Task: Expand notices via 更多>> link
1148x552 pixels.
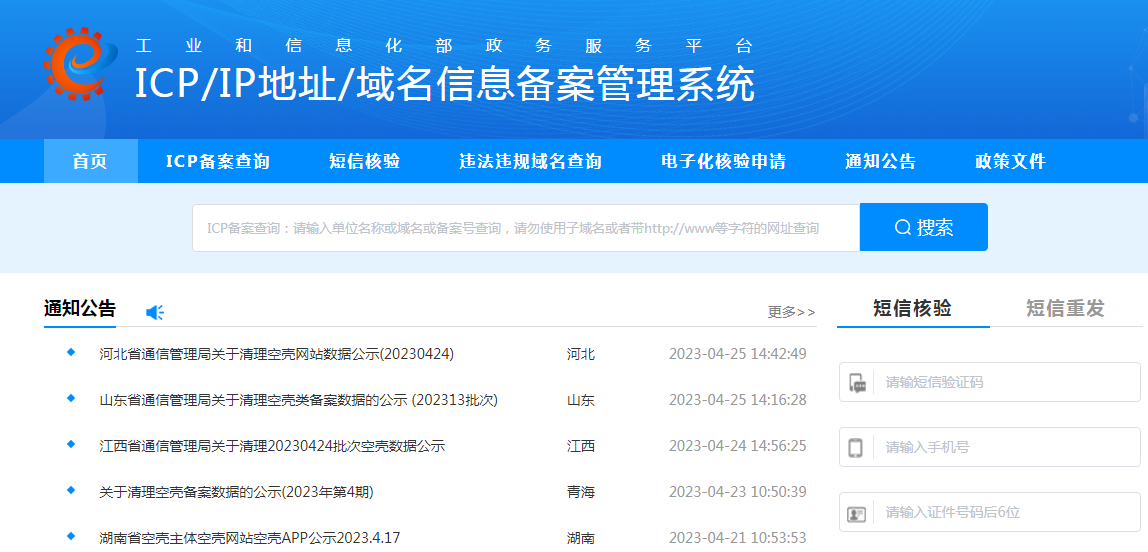Action: 791,312
